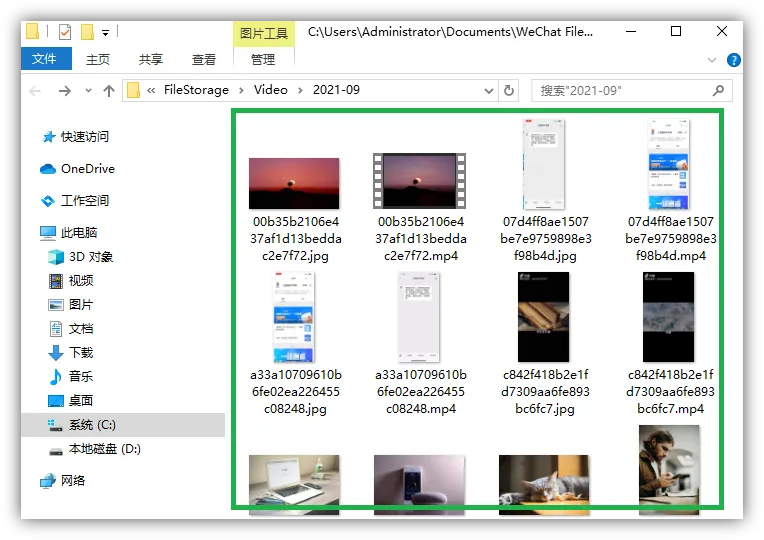Open the 下载 folder in sidebar
The image size is (764, 540).
(71, 353)
